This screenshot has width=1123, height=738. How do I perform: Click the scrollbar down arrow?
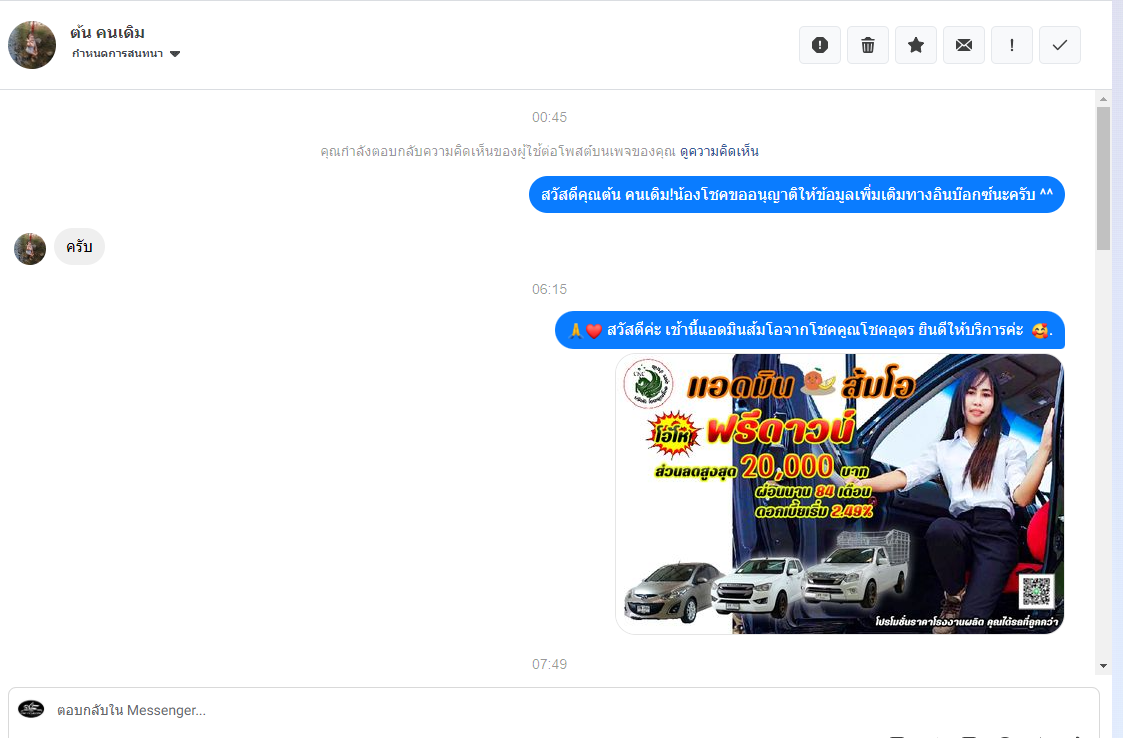tap(1103, 666)
